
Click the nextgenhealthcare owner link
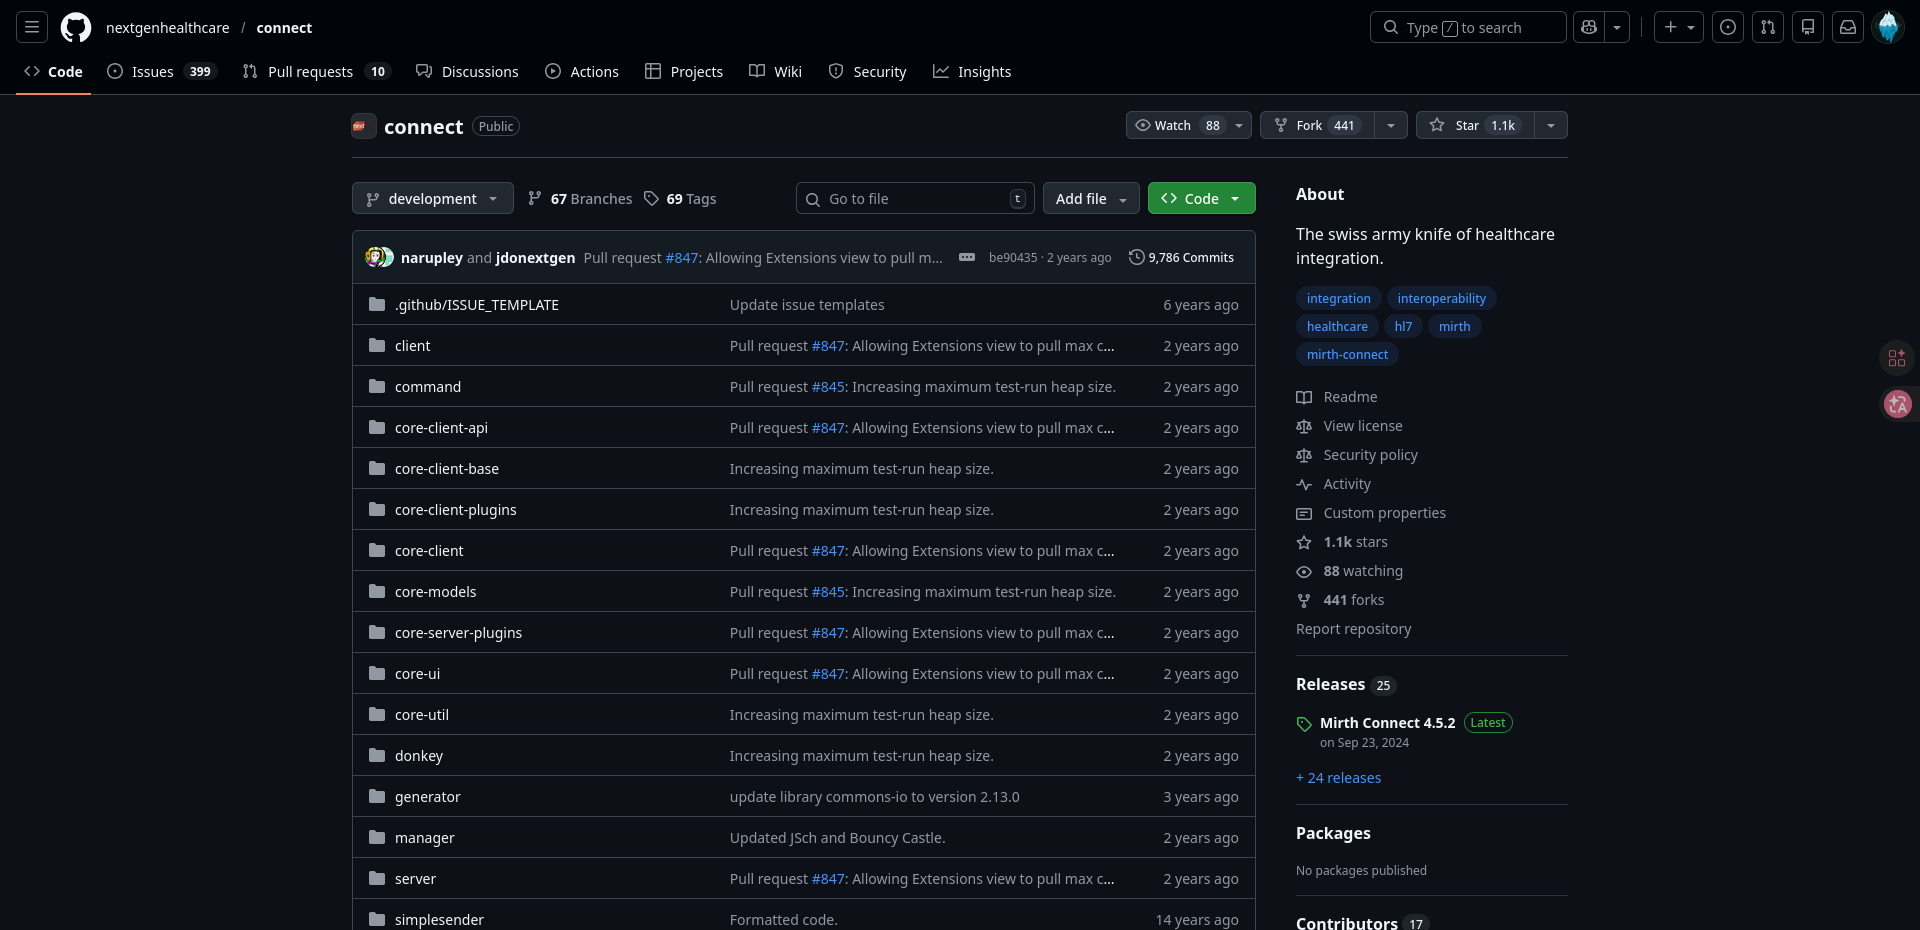coord(168,28)
